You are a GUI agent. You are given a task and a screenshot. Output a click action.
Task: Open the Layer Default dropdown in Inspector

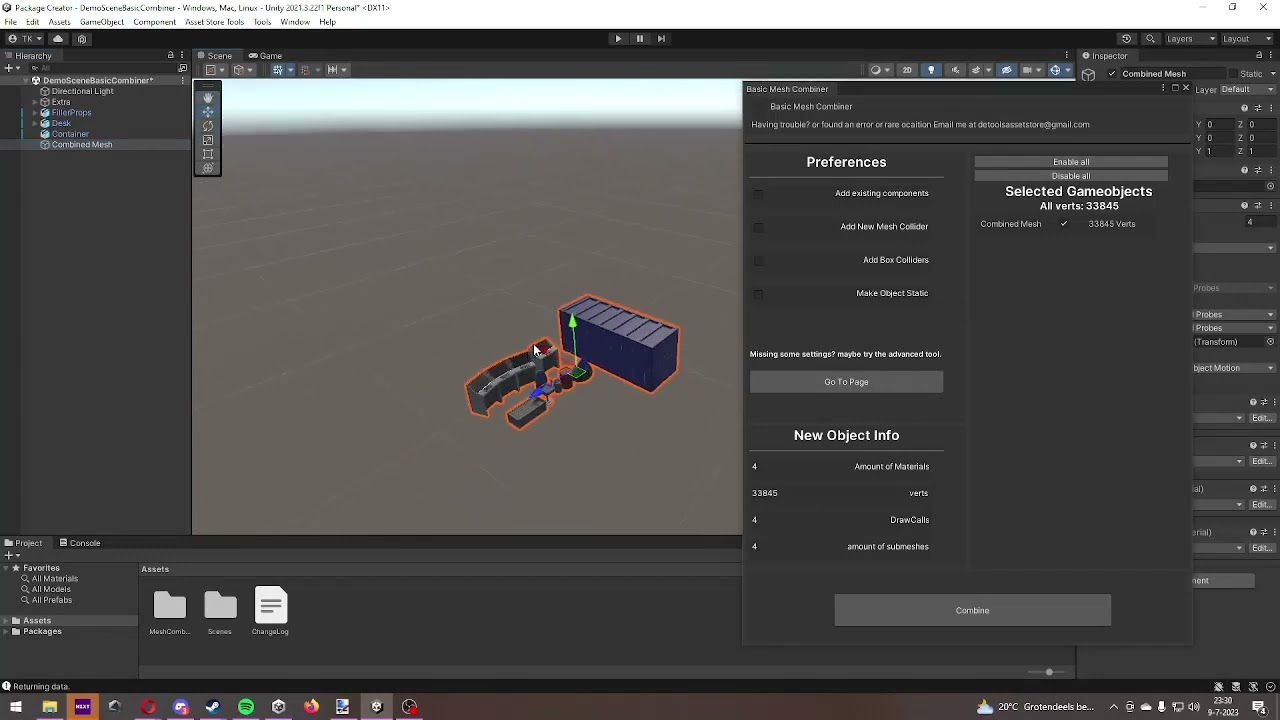pos(1247,89)
